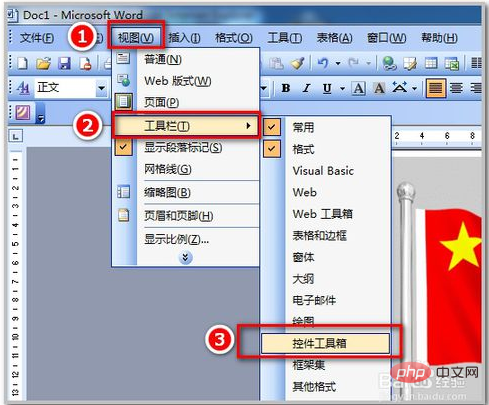Select 控件工具箱 in the toolbars submenu
The image size is (489, 405).
325,343
